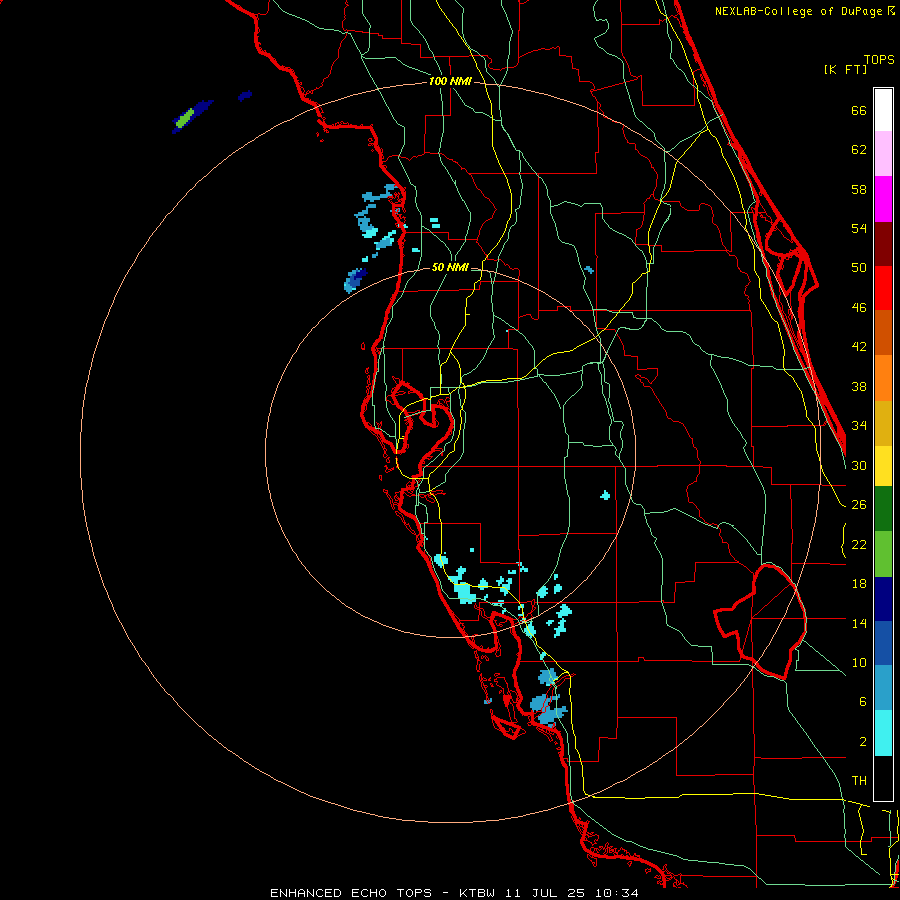Click the "18" legend value
The width and height of the screenshot is (900, 900).
[859, 584]
